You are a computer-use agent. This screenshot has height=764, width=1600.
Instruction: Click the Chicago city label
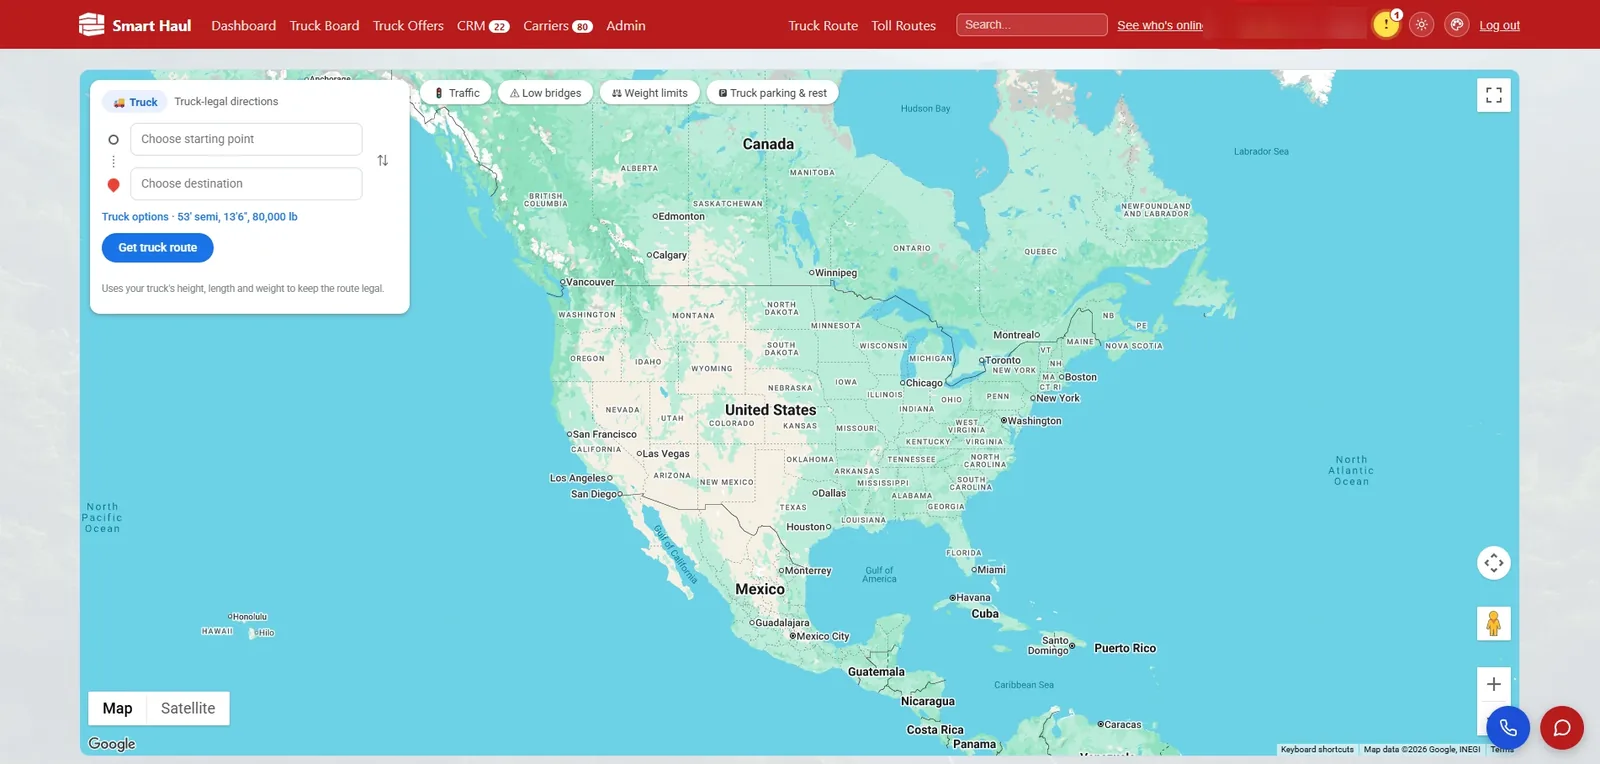[x=922, y=383]
